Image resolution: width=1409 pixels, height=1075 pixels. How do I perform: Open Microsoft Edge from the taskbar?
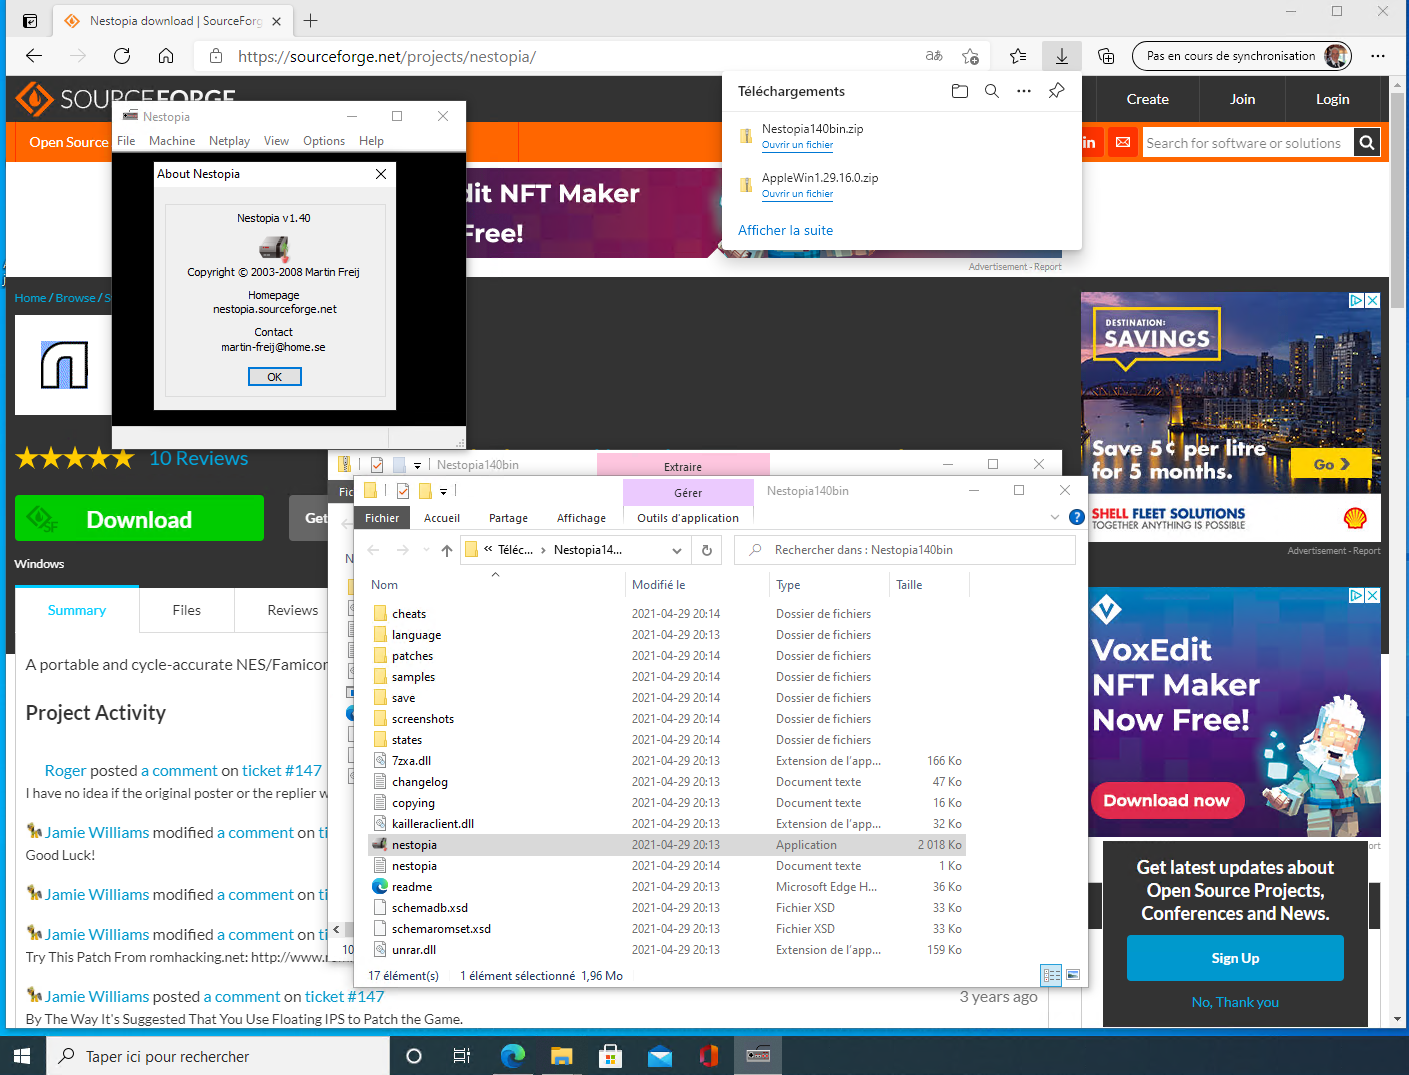click(x=513, y=1056)
